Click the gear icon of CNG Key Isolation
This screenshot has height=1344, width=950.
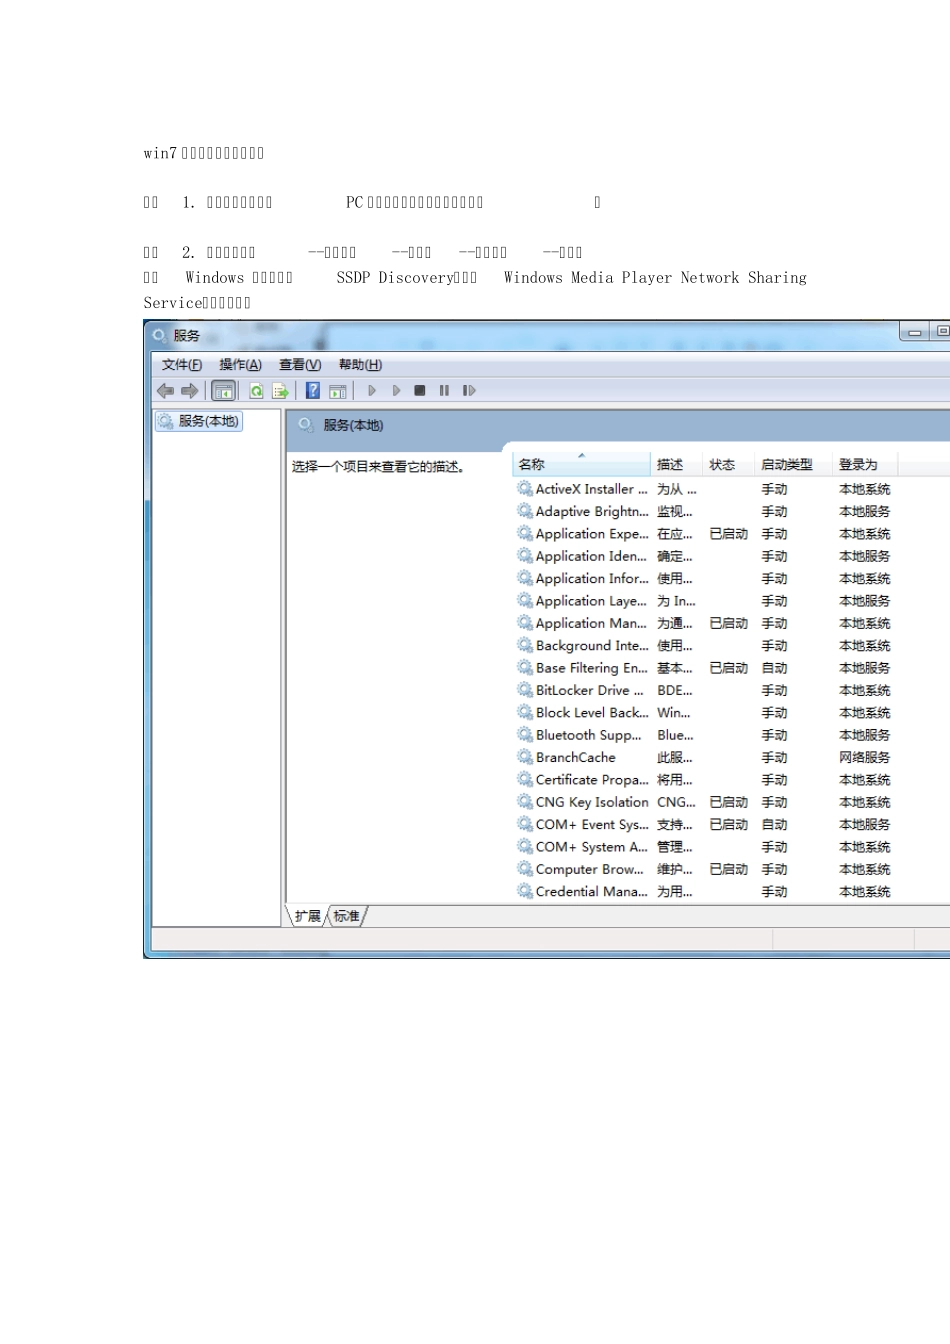coord(525,801)
